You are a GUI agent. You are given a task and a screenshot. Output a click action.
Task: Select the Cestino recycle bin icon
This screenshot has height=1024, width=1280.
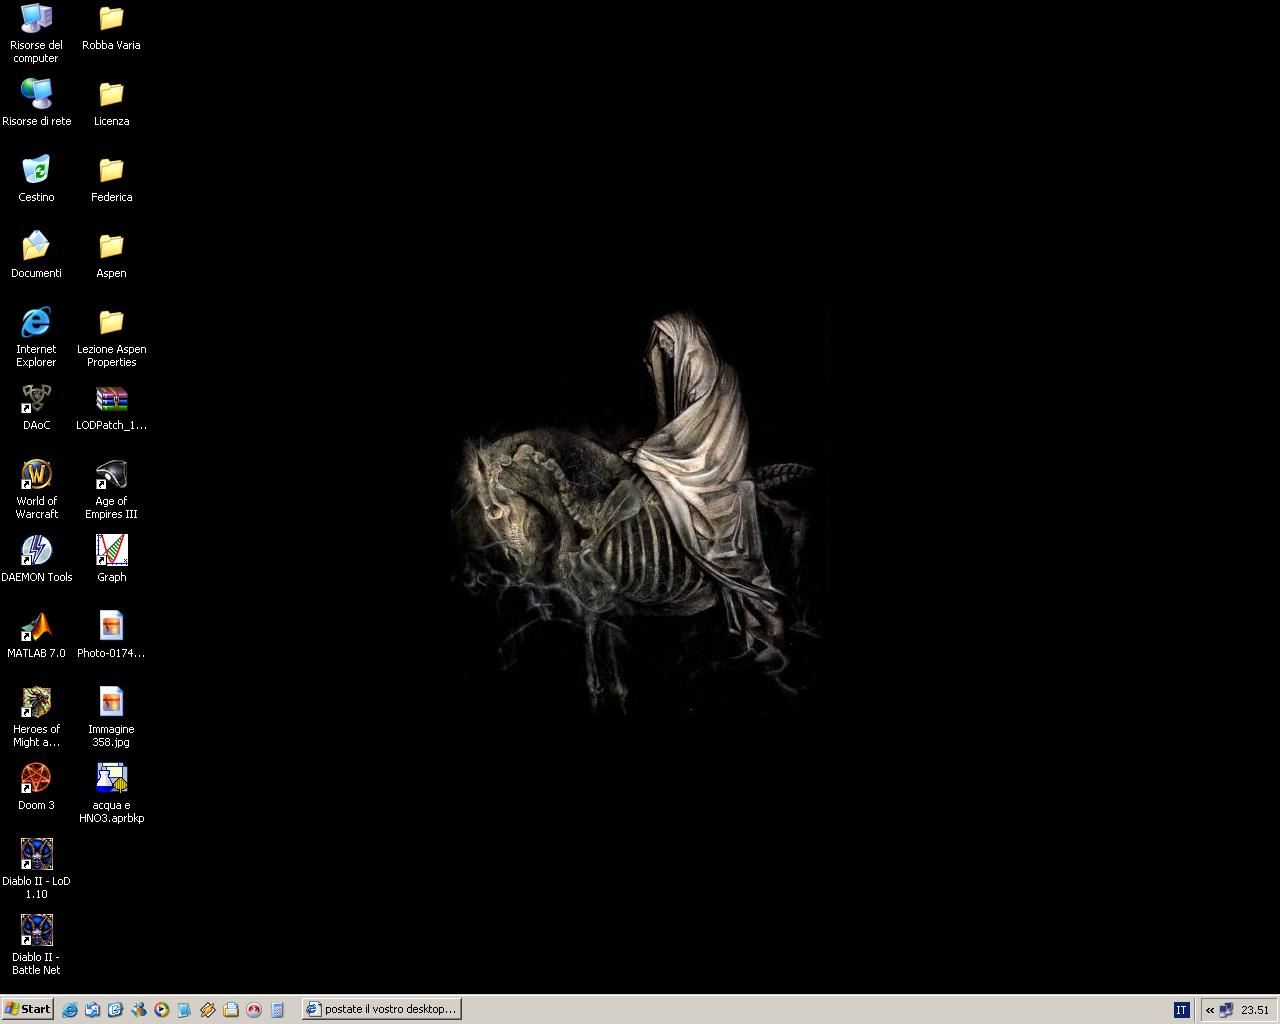(36, 179)
